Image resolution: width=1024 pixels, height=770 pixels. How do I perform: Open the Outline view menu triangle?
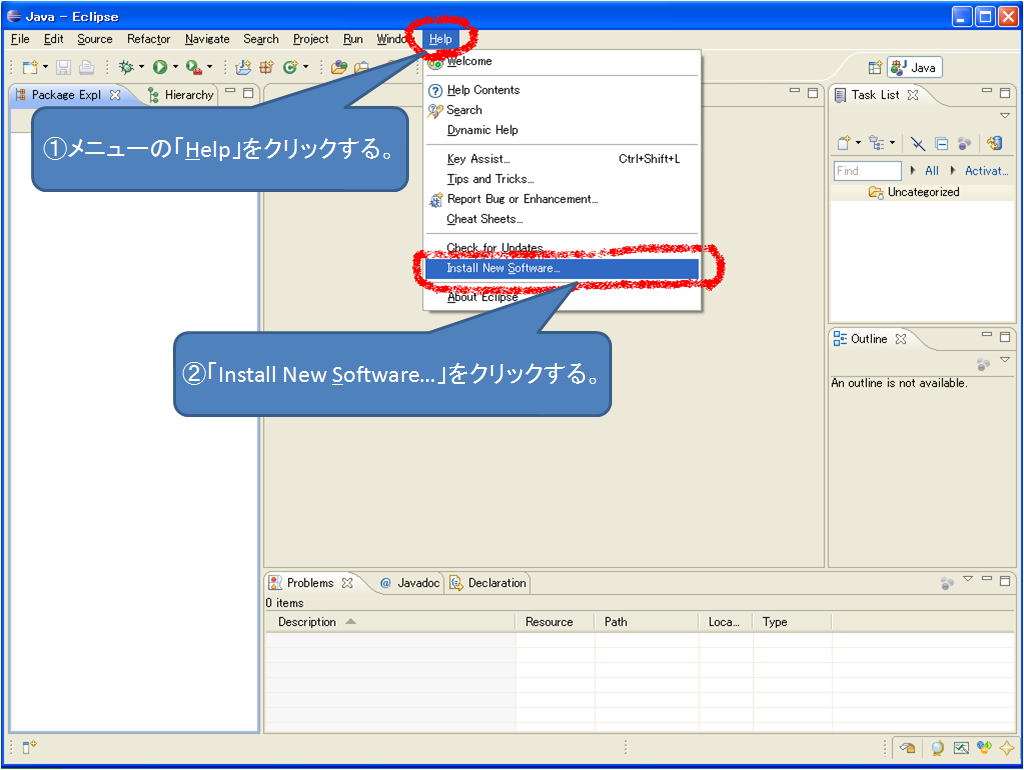click(1005, 360)
